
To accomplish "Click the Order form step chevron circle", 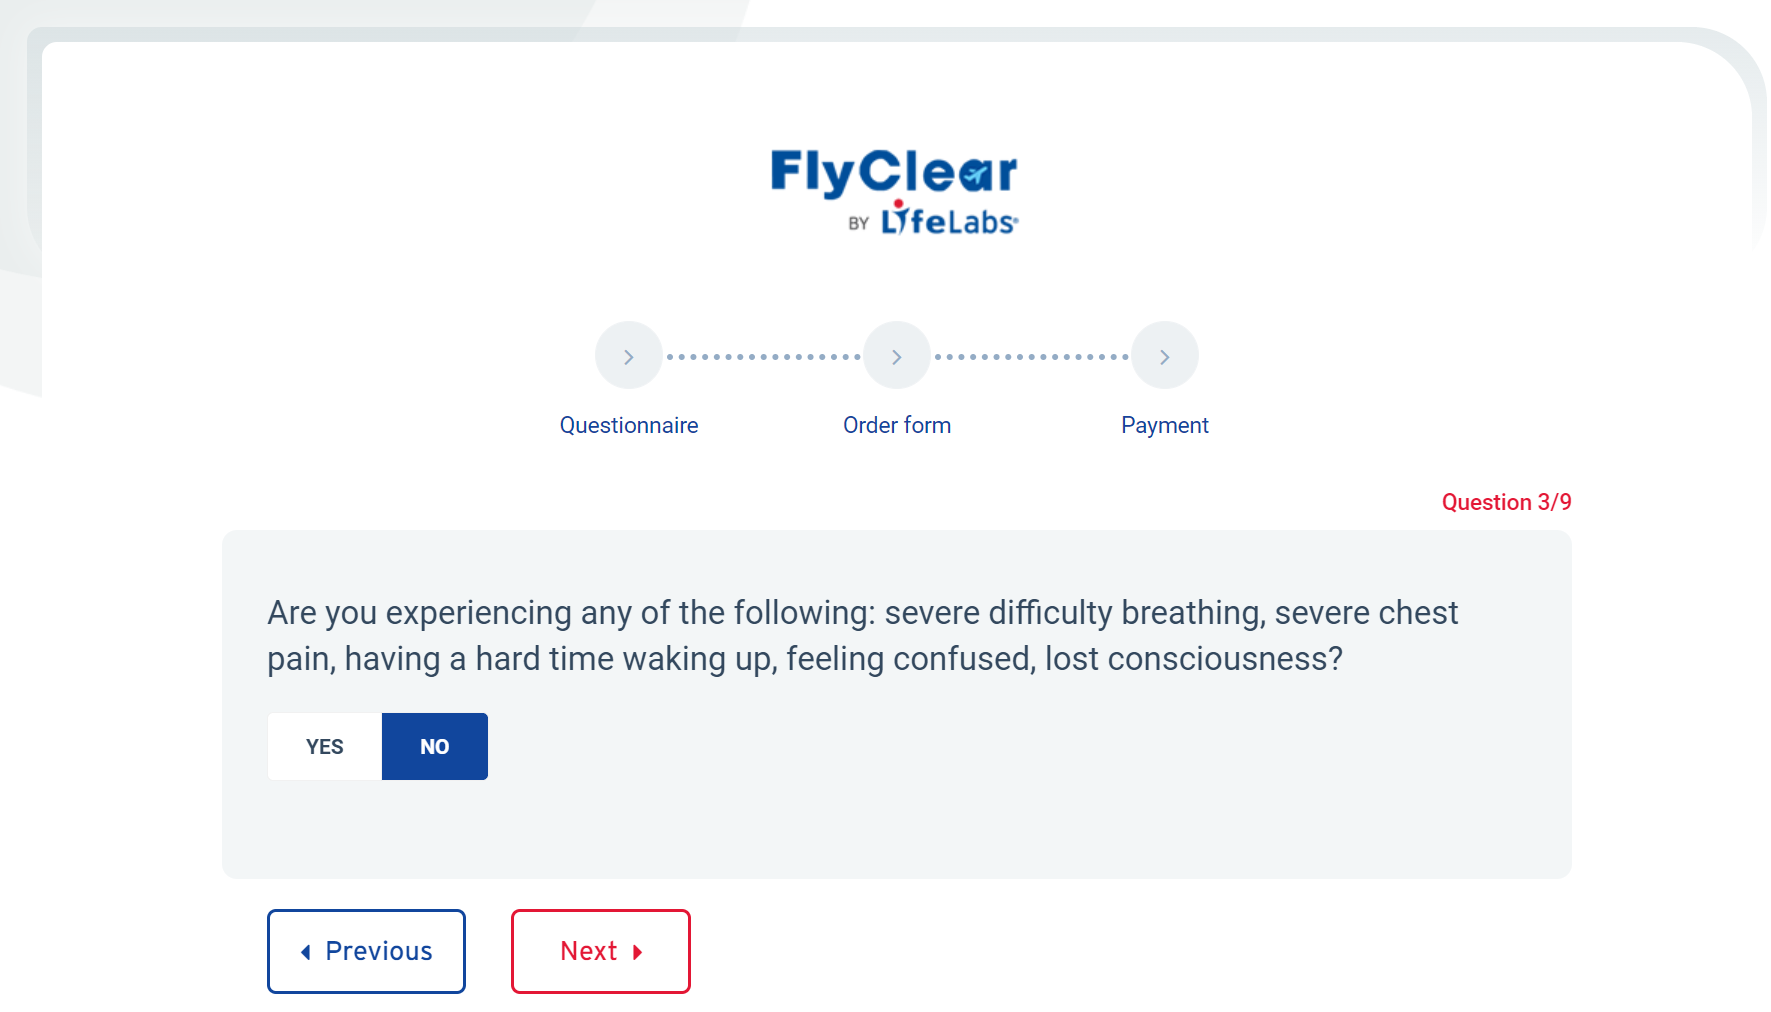I will point(896,356).
